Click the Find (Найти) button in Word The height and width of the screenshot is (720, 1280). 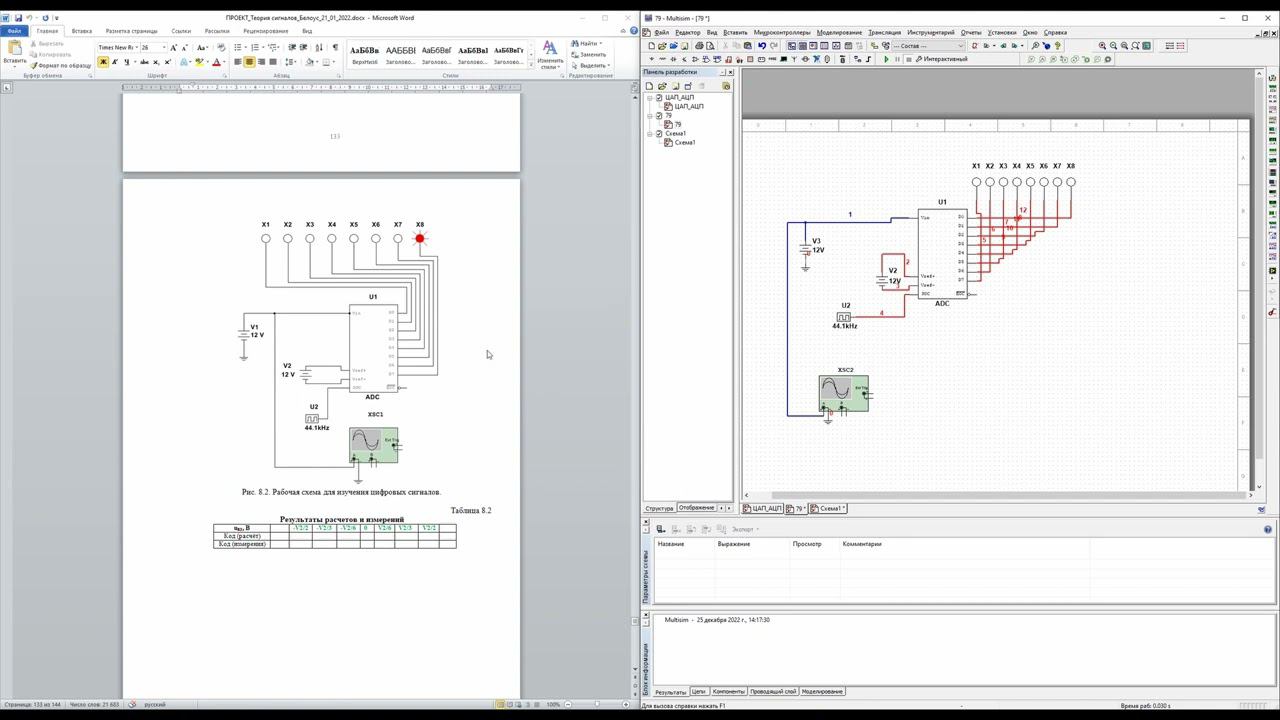click(x=588, y=43)
